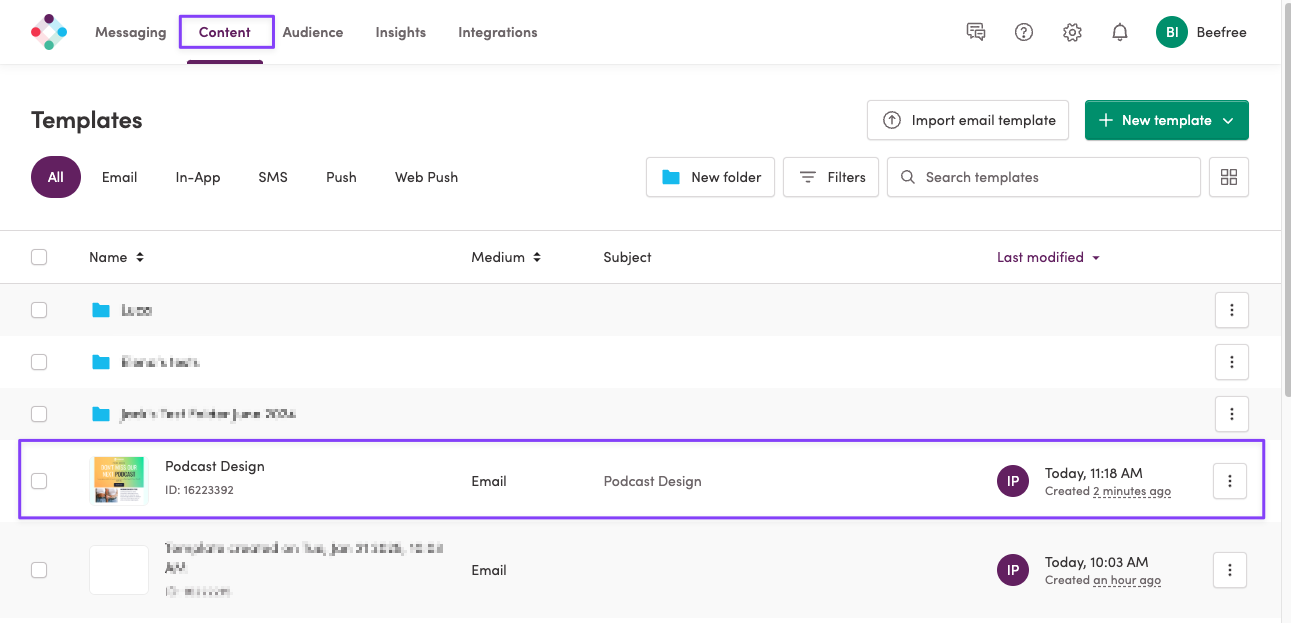Open the notifications bell icon
This screenshot has height=623, width=1291.
1120,32
